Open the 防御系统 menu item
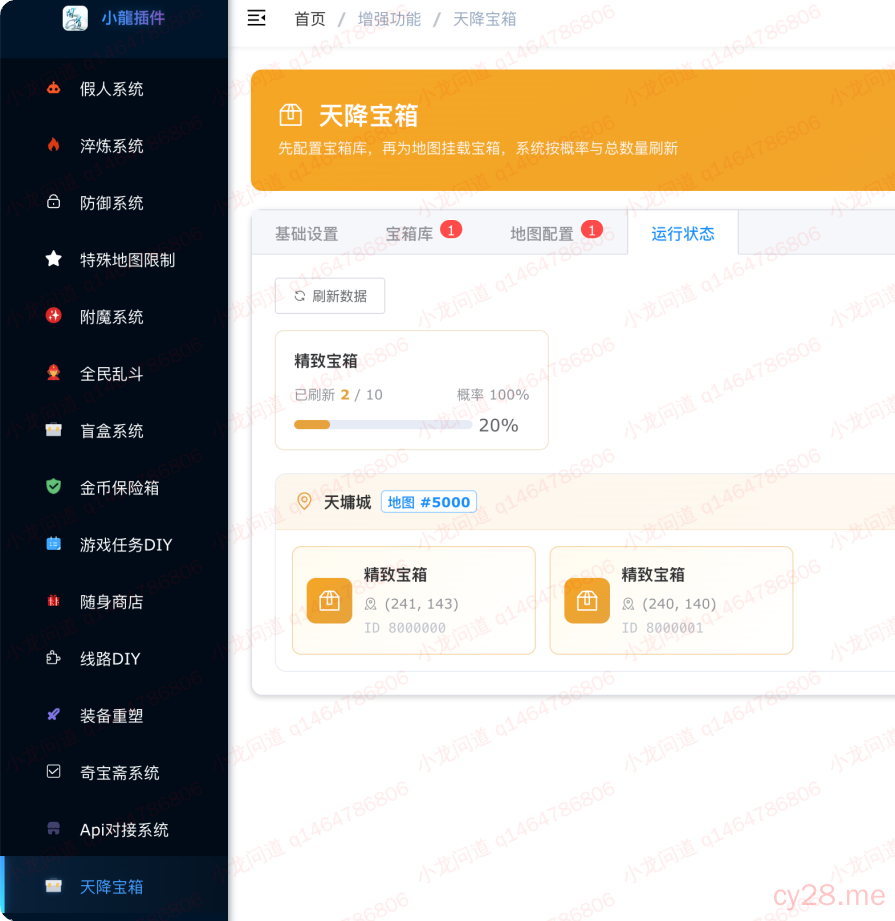This screenshot has width=895, height=921. point(114,203)
